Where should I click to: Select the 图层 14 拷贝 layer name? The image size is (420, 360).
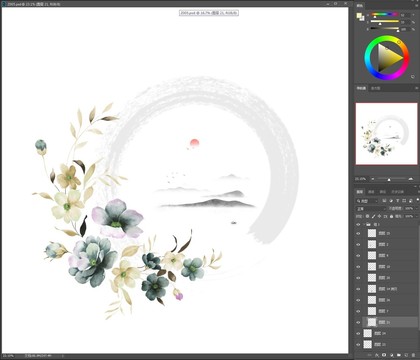(388, 289)
